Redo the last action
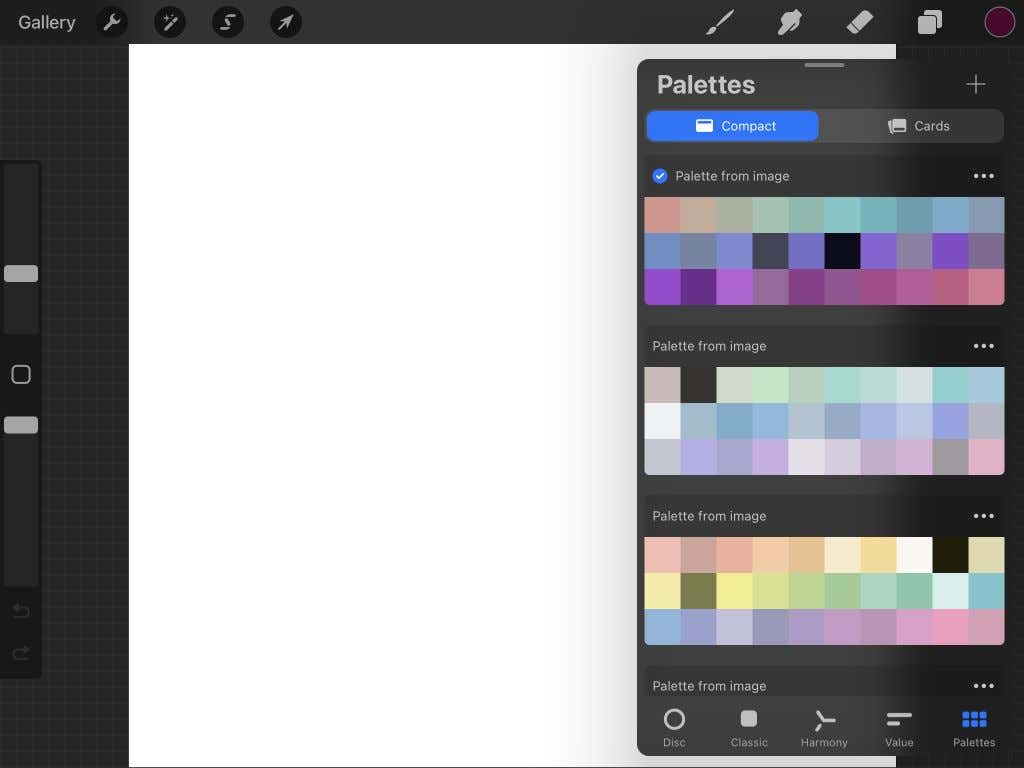The image size is (1024, 768). click(x=21, y=653)
